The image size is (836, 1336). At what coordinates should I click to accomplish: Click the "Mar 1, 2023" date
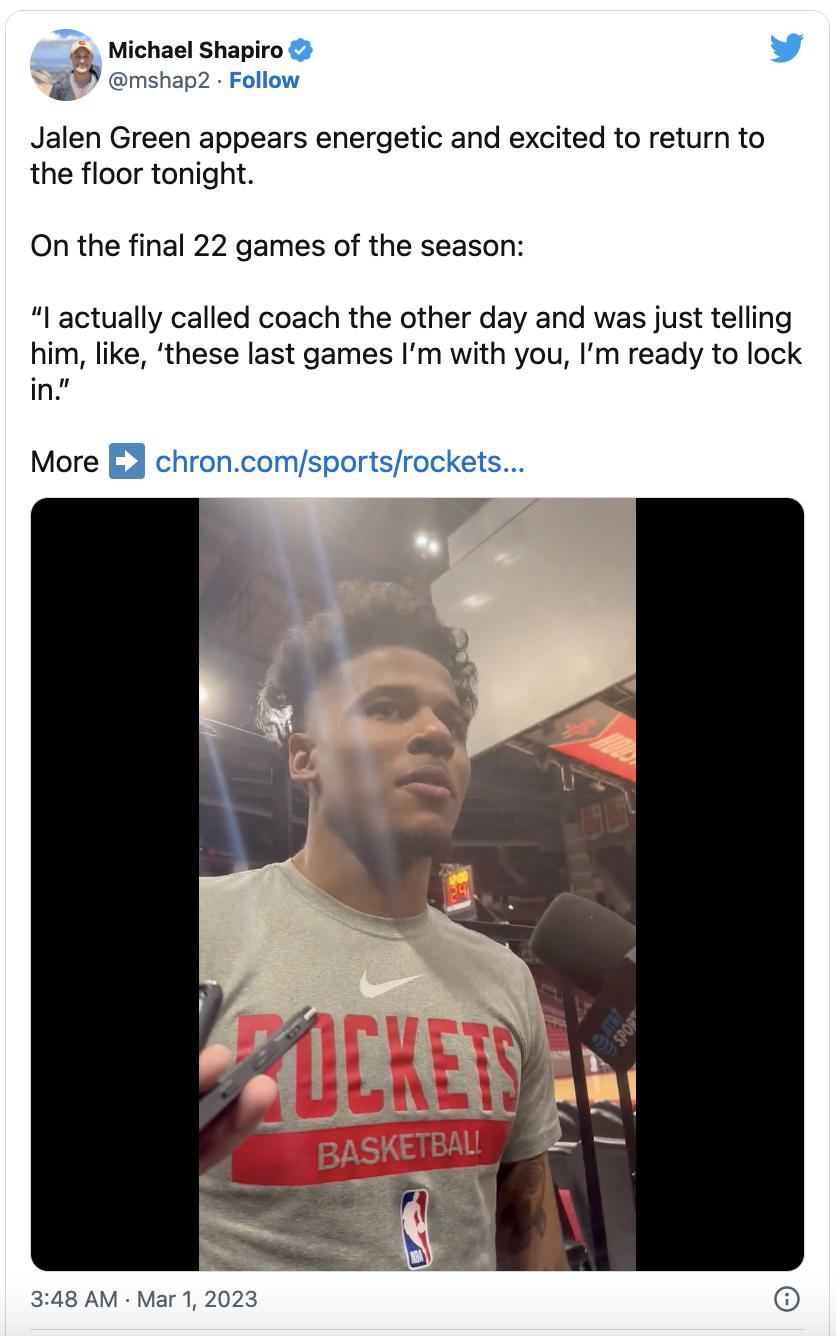pyautogui.click(x=197, y=1299)
